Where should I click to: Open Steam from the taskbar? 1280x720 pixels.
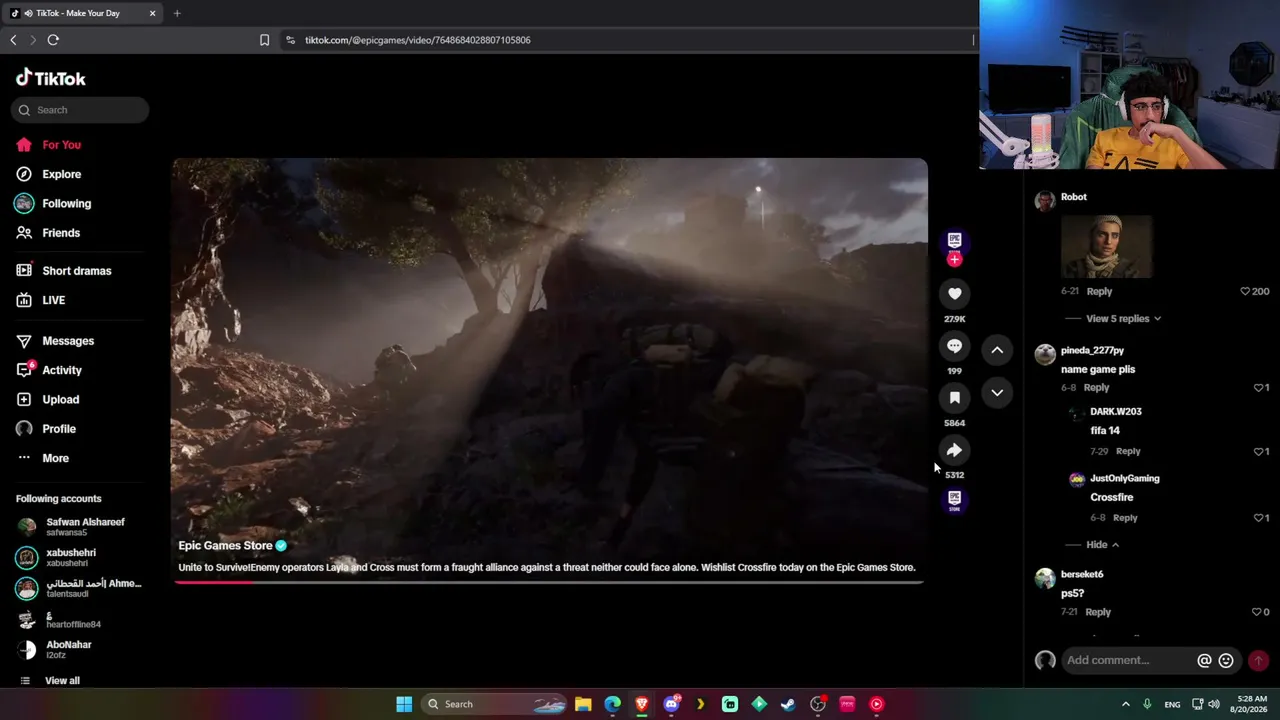pyautogui.click(x=788, y=704)
